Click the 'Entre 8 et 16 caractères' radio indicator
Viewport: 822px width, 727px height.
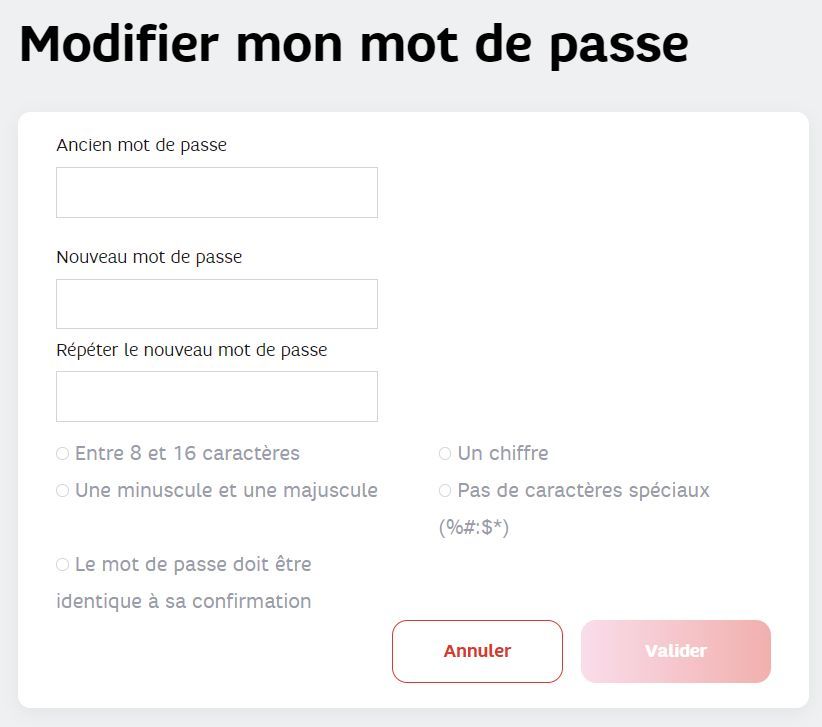pyautogui.click(x=61, y=453)
